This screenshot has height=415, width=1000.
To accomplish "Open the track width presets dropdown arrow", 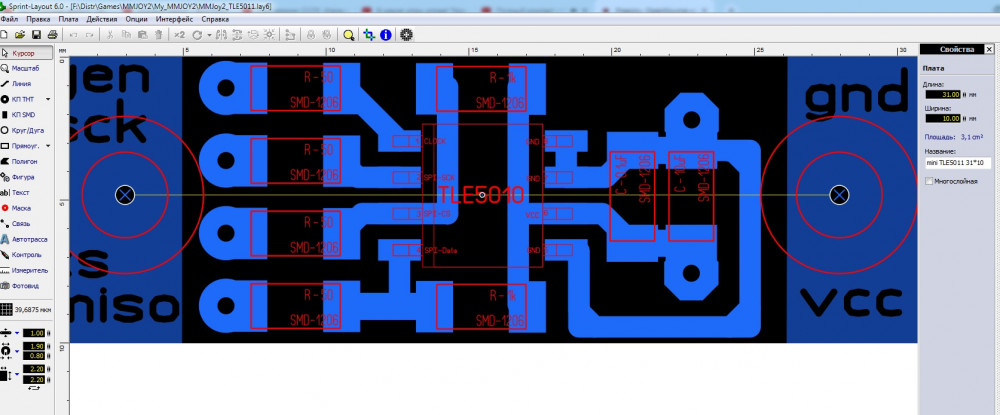I will [x=17, y=333].
